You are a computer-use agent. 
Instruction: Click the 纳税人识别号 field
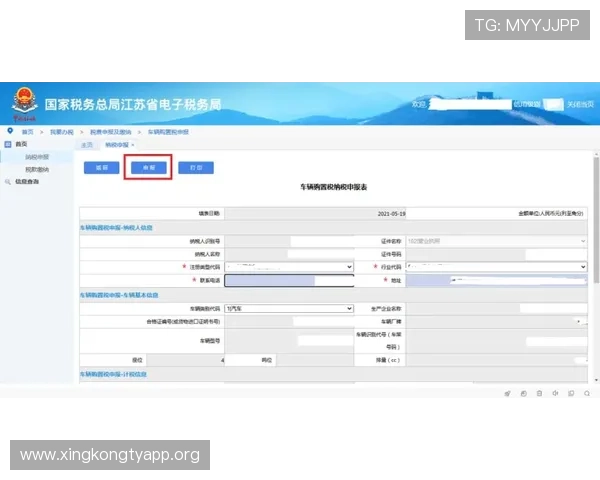(x=289, y=241)
